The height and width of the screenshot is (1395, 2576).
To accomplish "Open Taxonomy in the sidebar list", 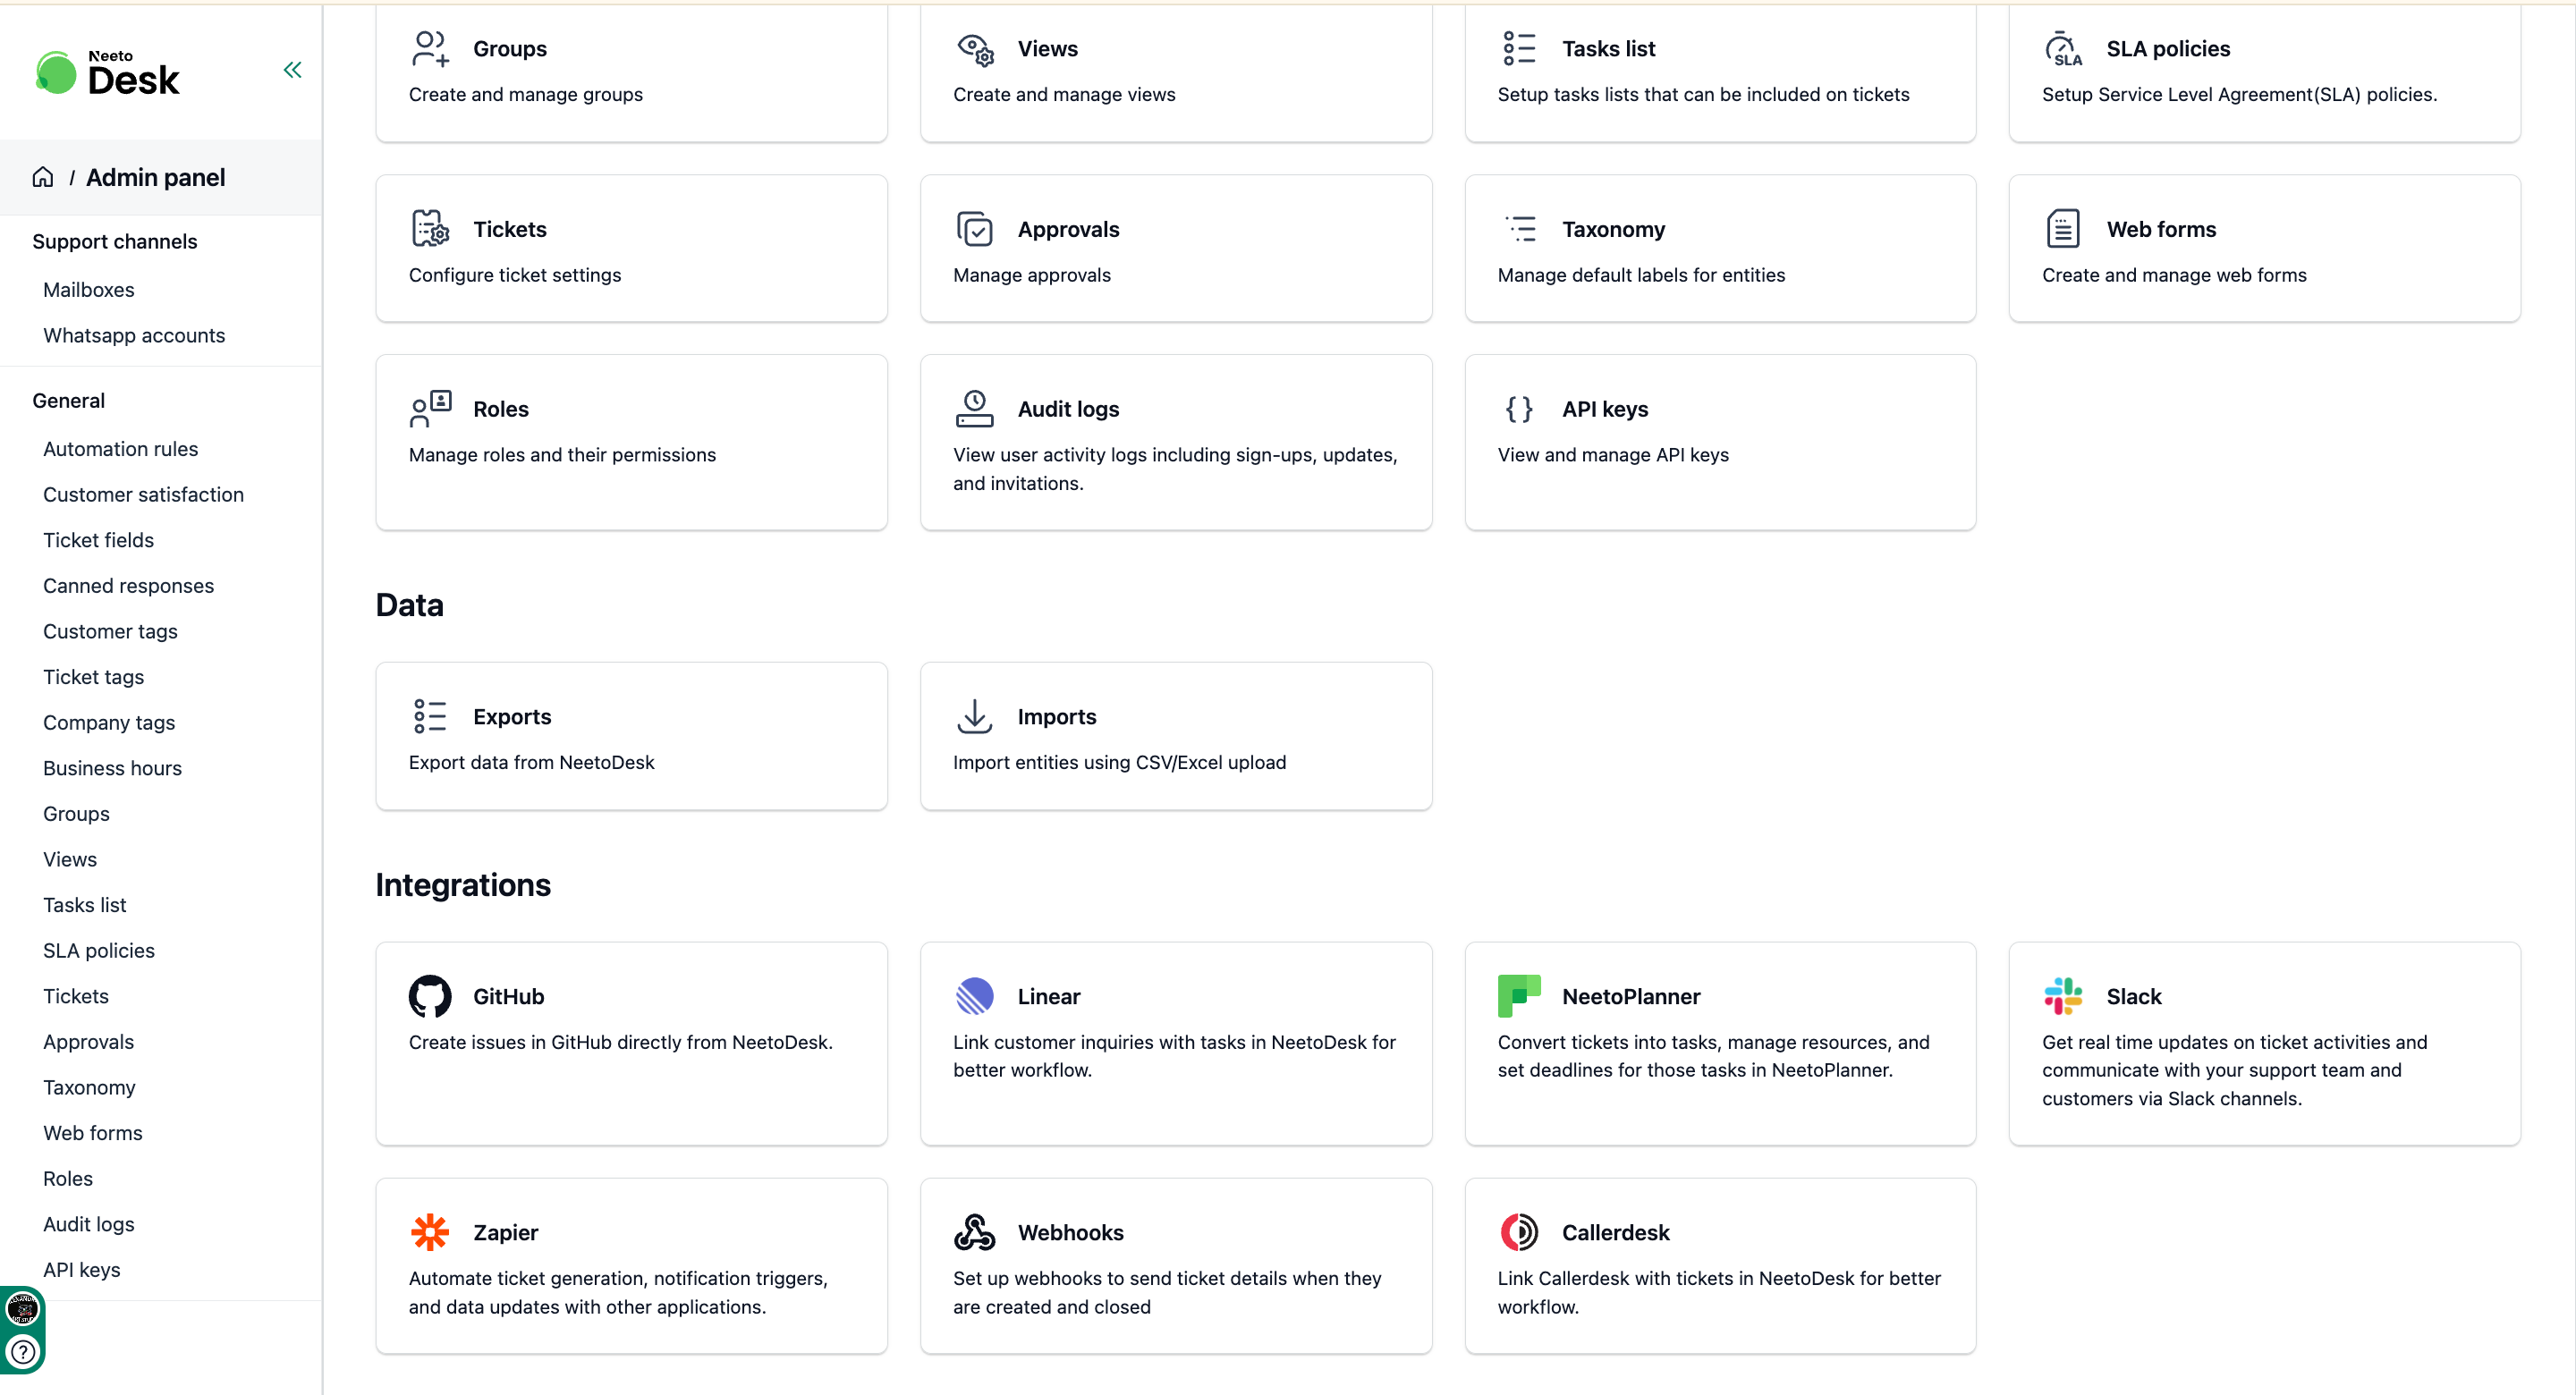I will (89, 1087).
